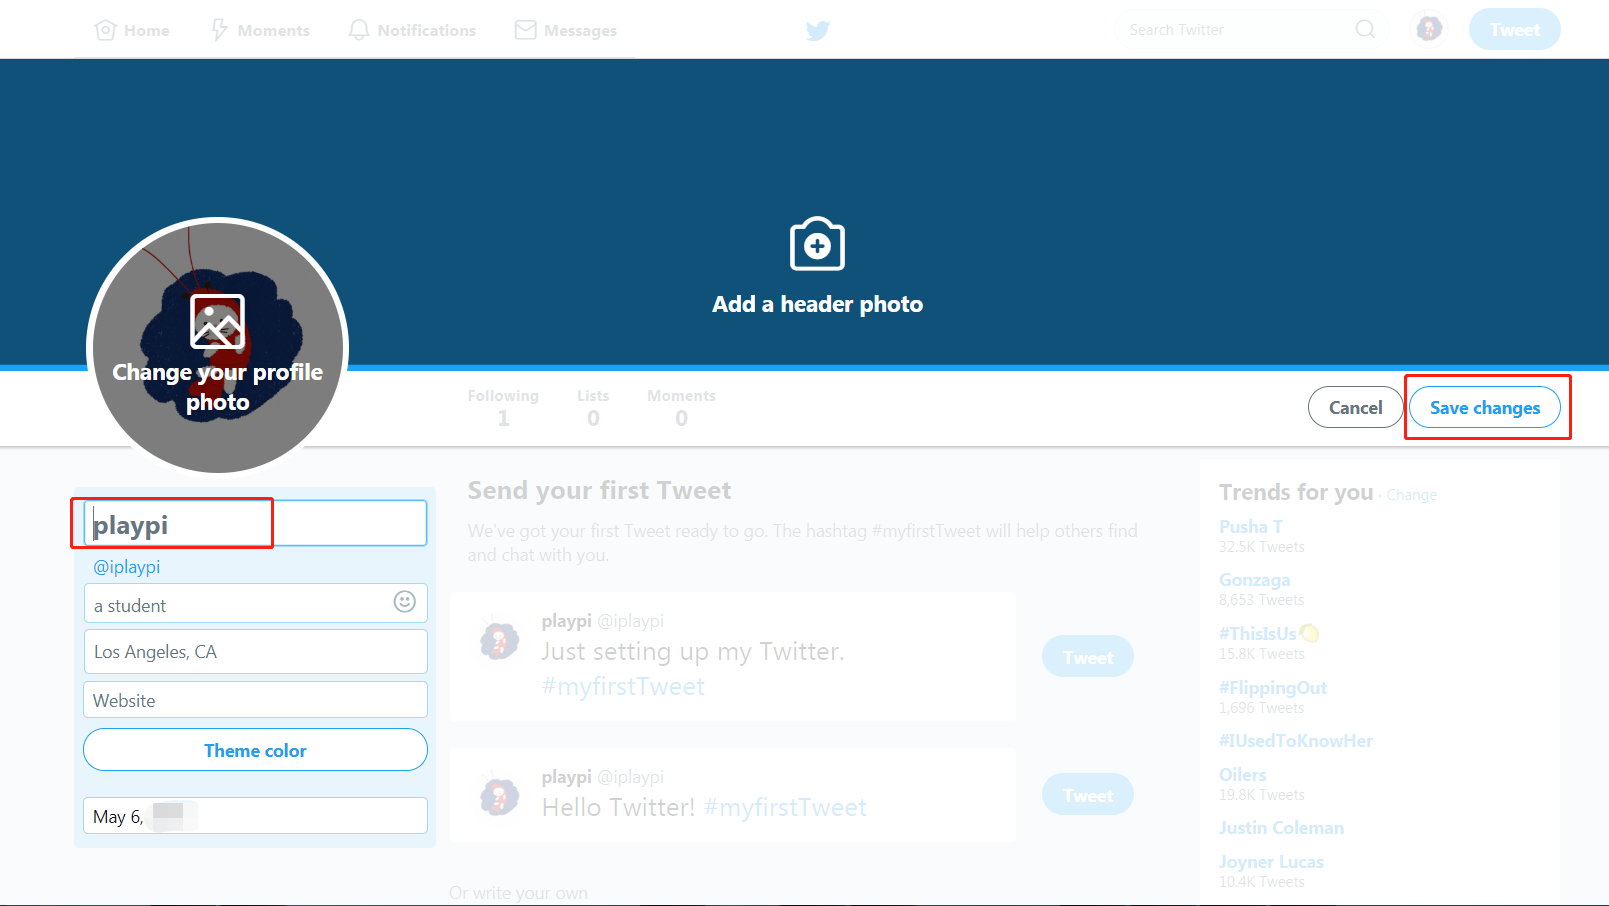
Task: Open the Following count tab
Action: coord(503,407)
